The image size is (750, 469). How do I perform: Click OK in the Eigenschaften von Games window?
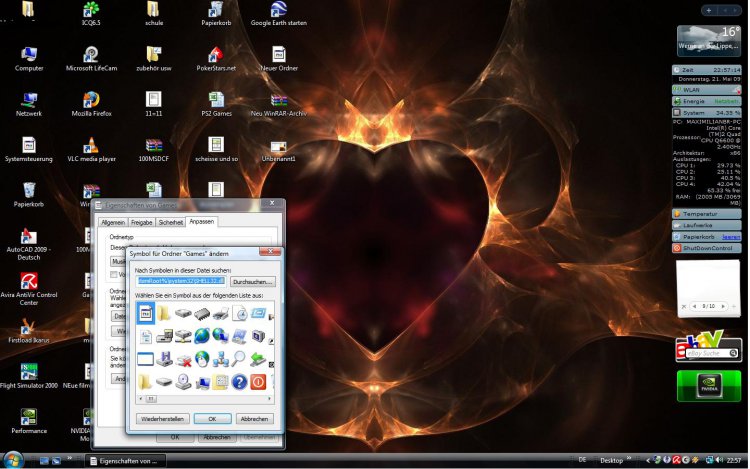[x=175, y=437]
